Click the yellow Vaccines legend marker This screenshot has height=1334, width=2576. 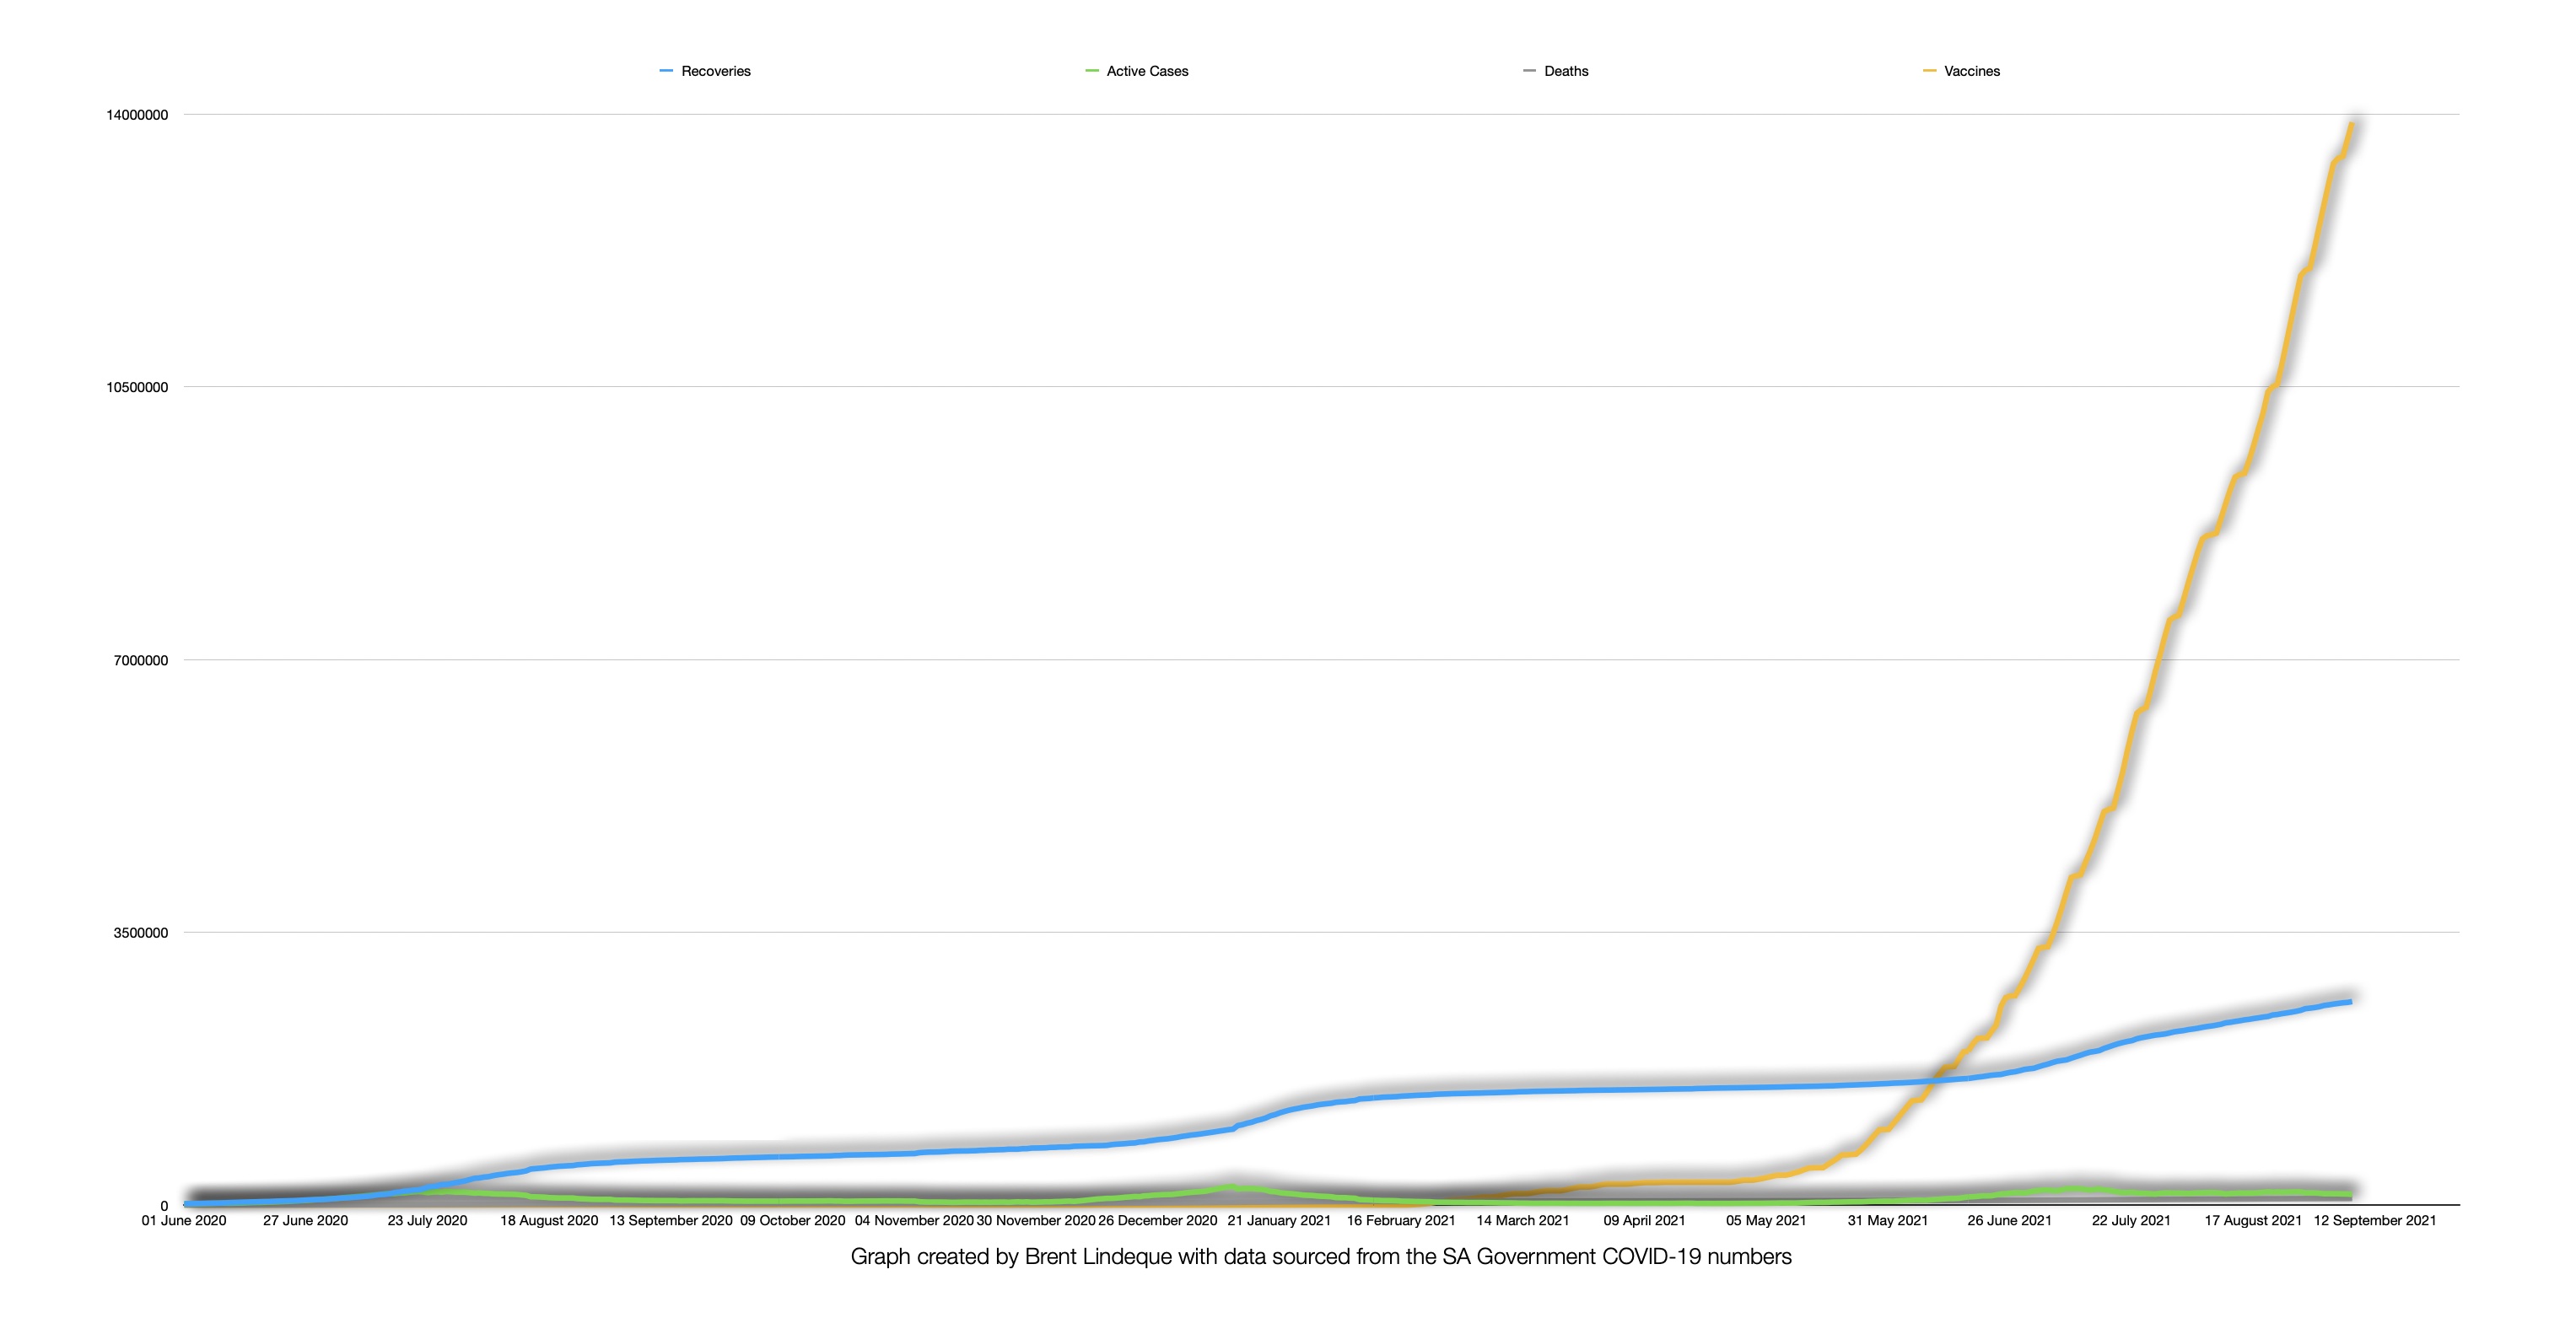[x=1929, y=71]
